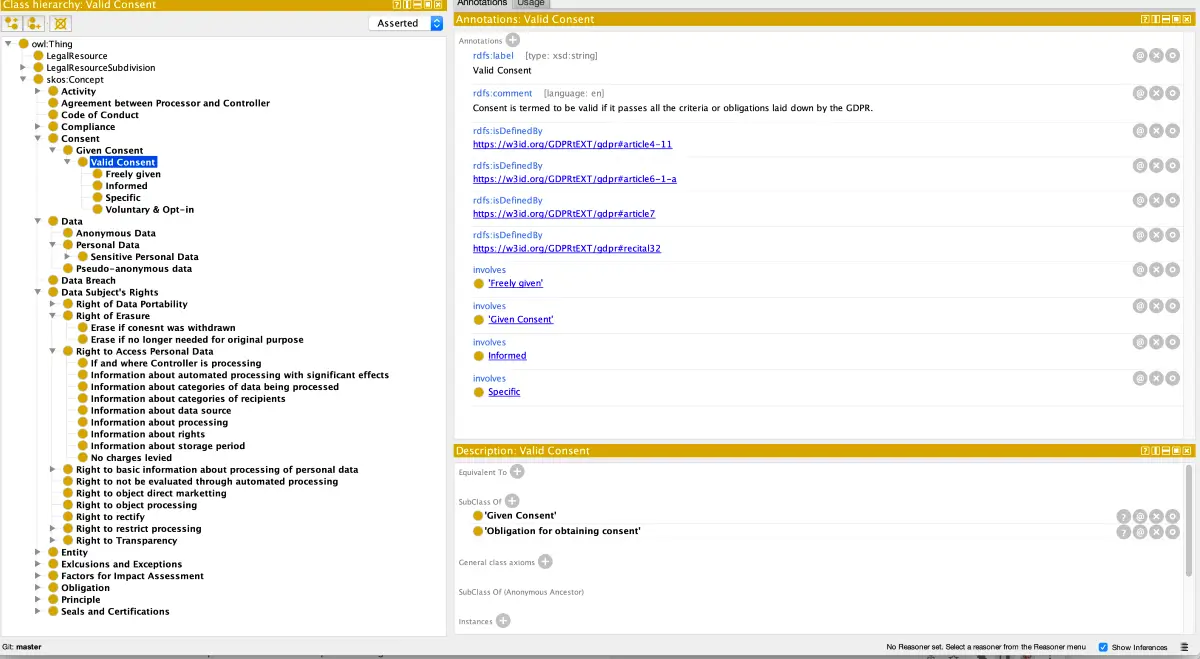
Task: Open the gdpr#recital32 link
Action: tap(566, 249)
